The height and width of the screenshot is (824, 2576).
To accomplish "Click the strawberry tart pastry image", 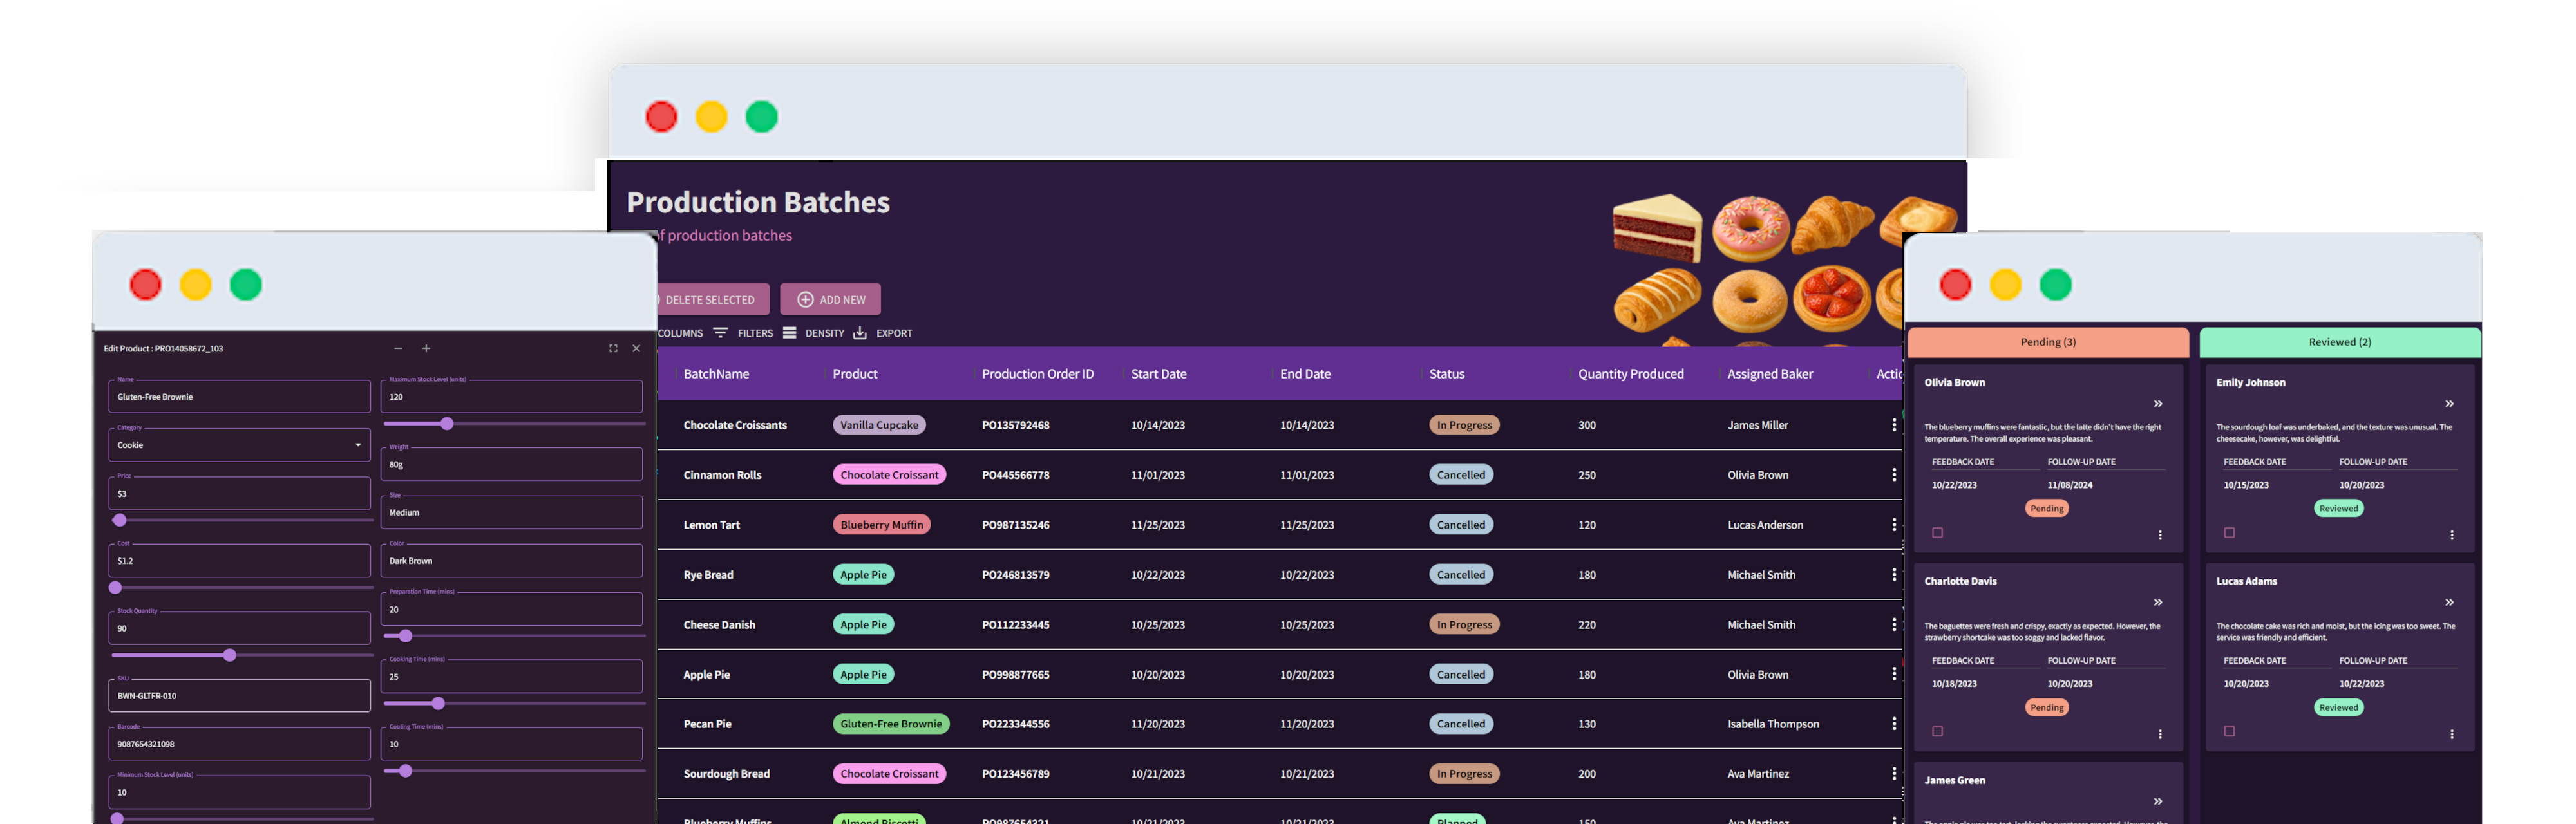I will [x=1831, y=298].
